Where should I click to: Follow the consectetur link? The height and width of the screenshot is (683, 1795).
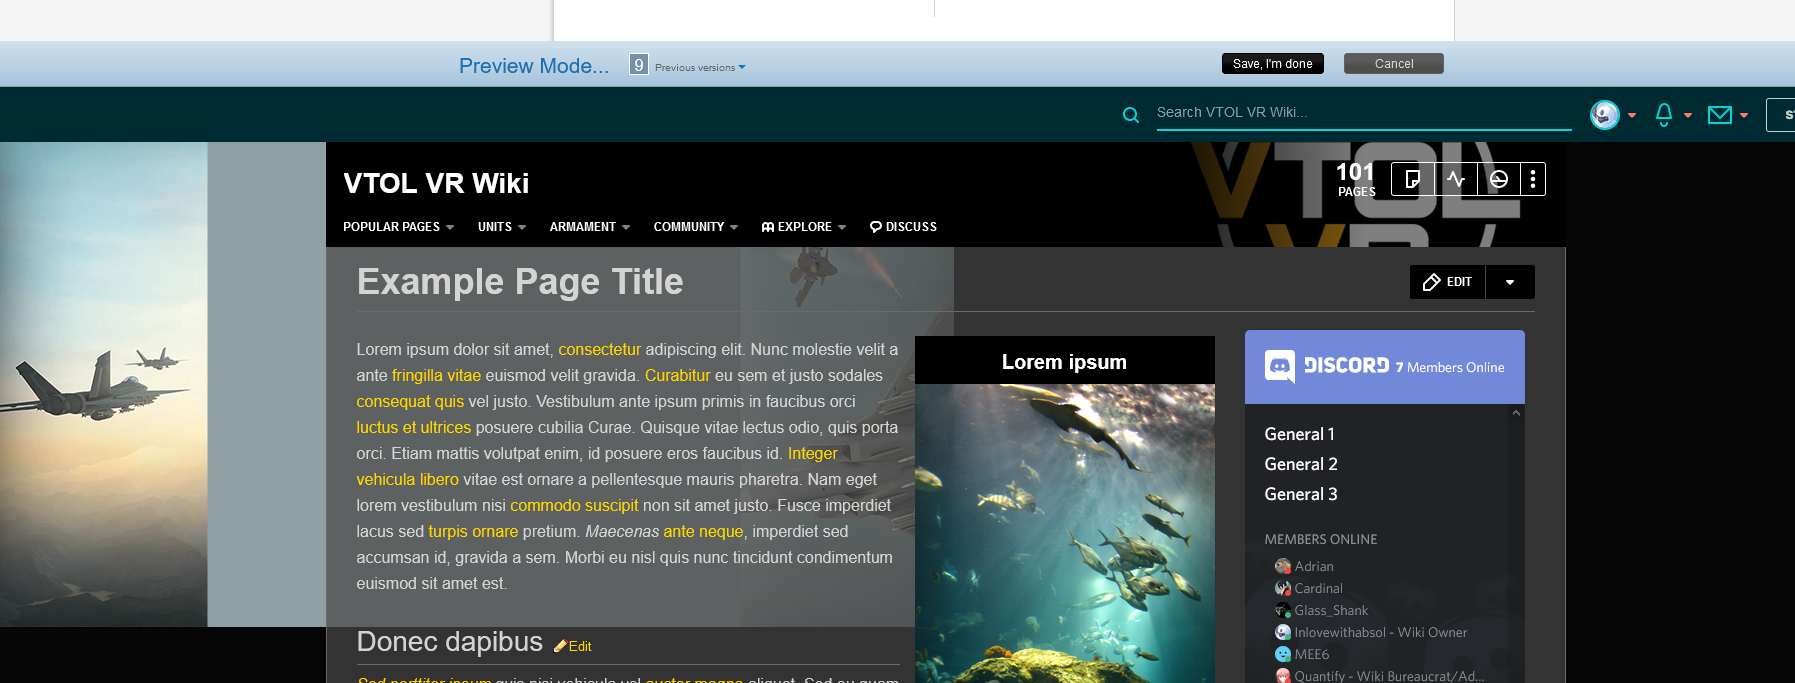click(x=599, y=350)
